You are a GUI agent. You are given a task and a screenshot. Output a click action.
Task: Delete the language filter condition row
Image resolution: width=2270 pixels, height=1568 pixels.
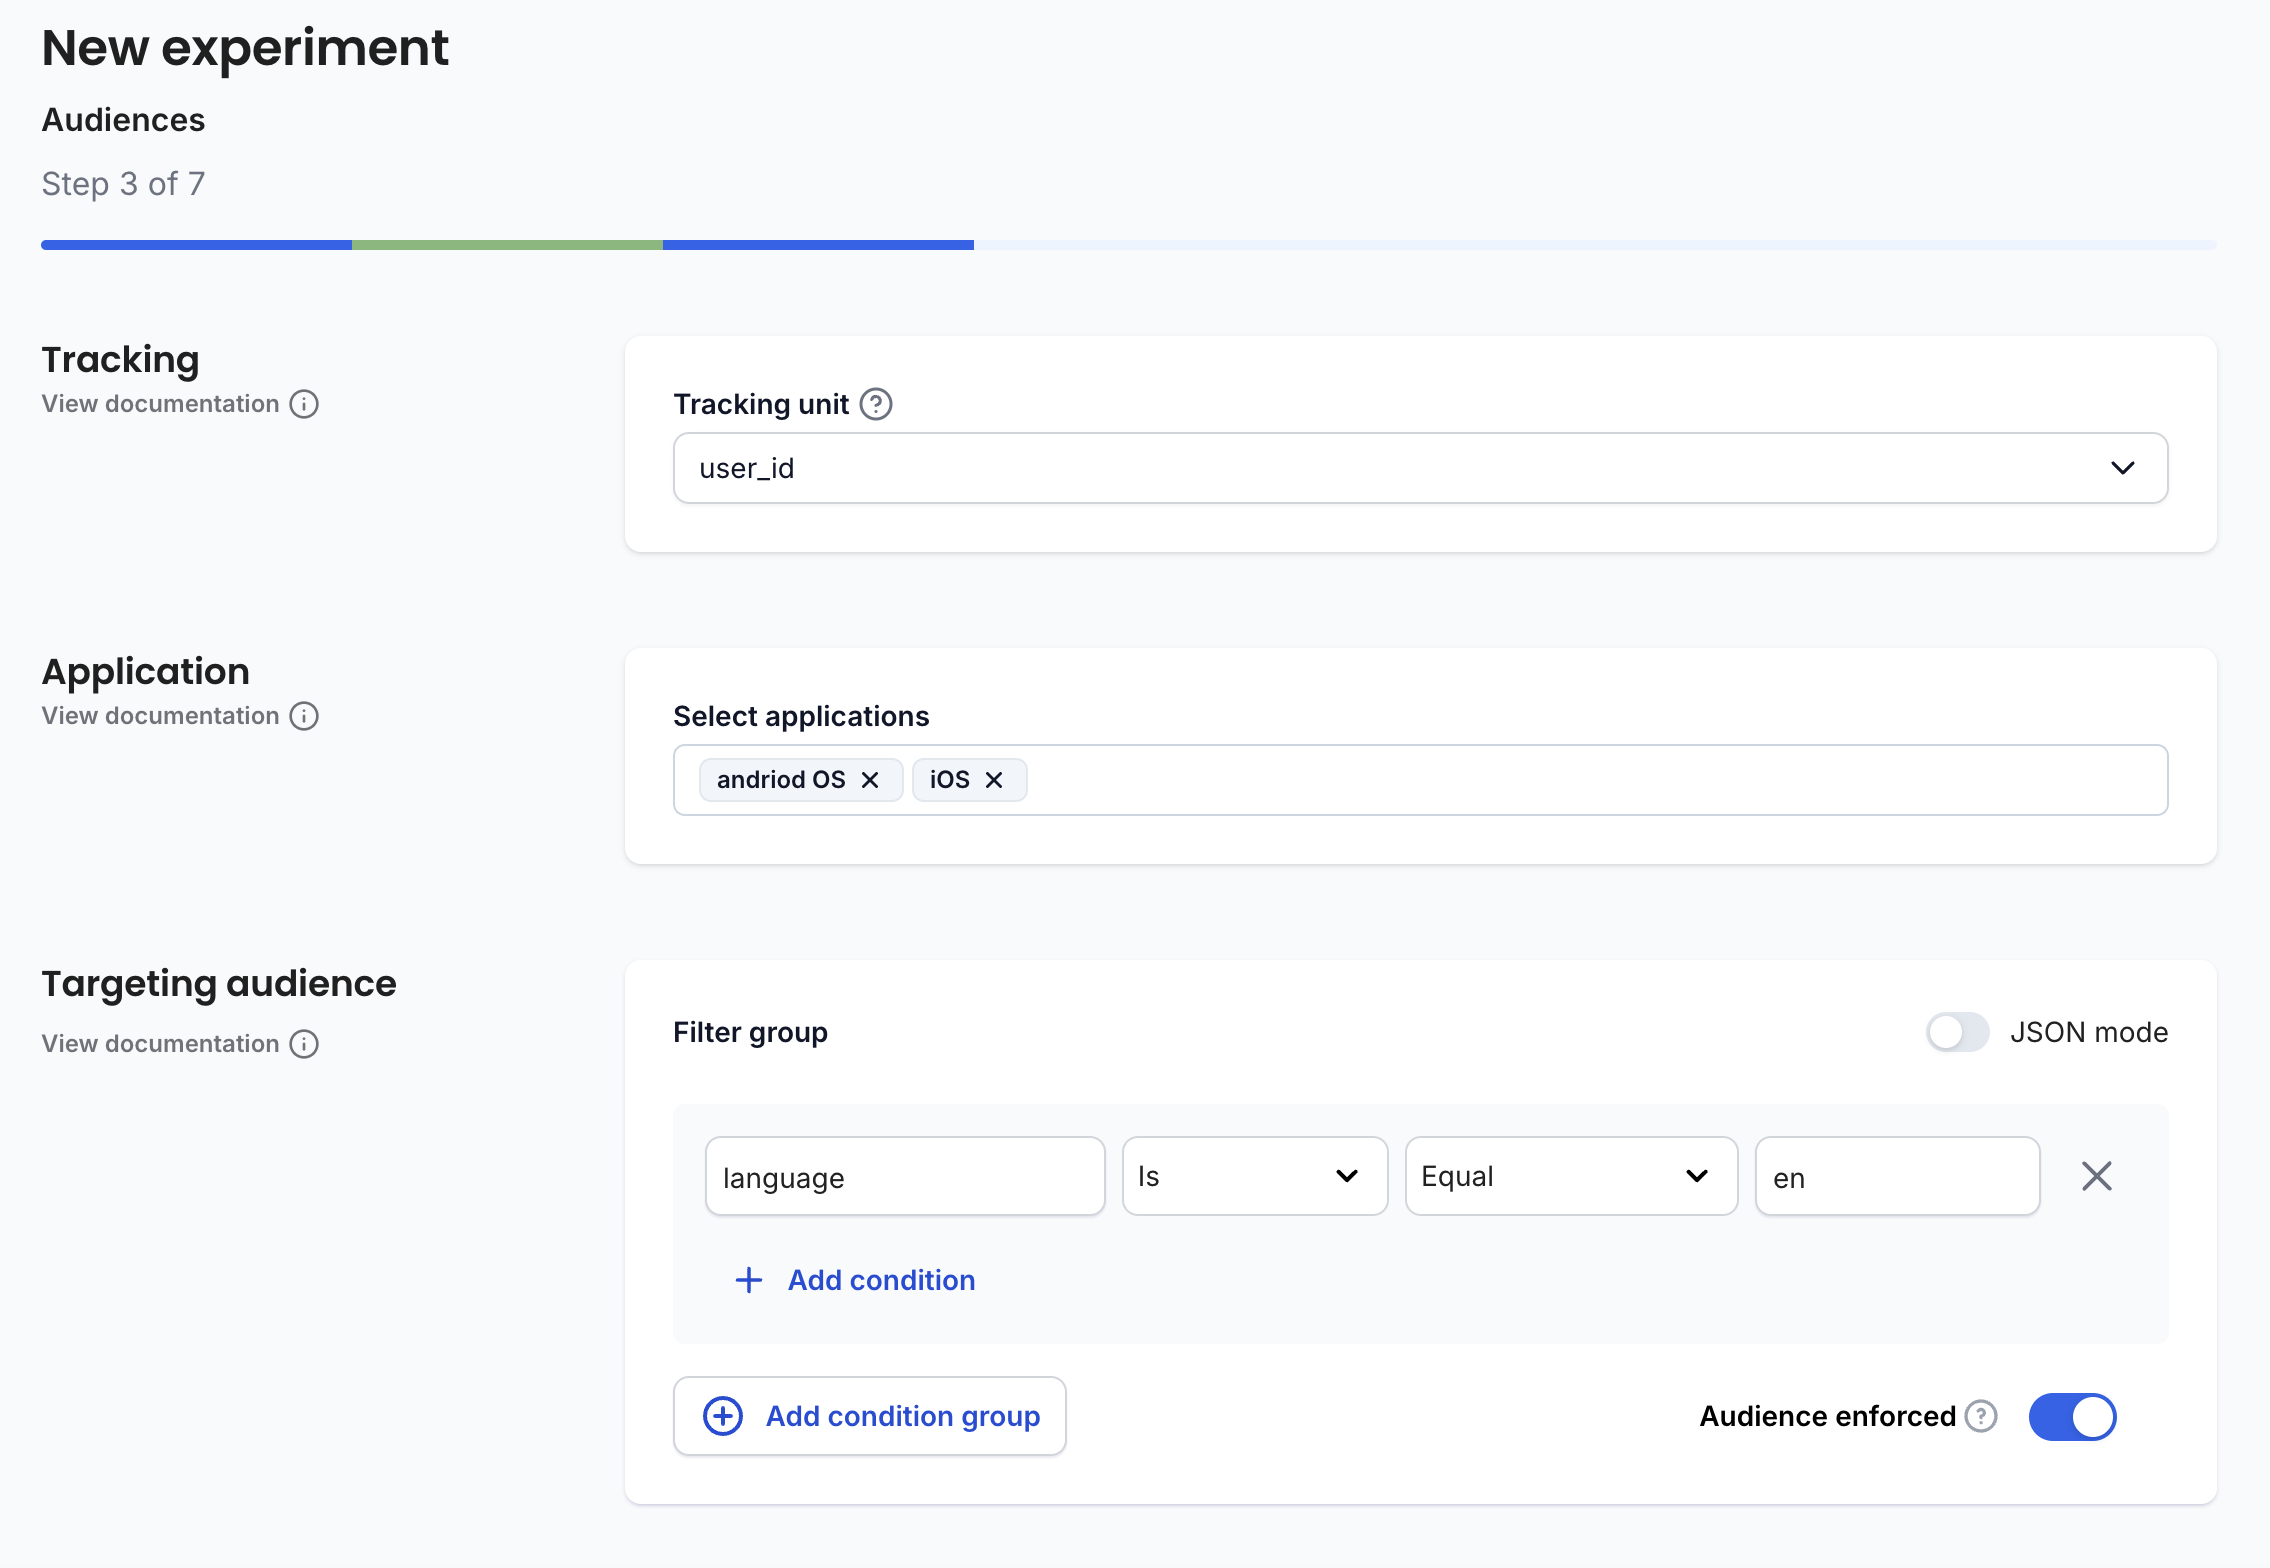(x=2097, y=1176)
